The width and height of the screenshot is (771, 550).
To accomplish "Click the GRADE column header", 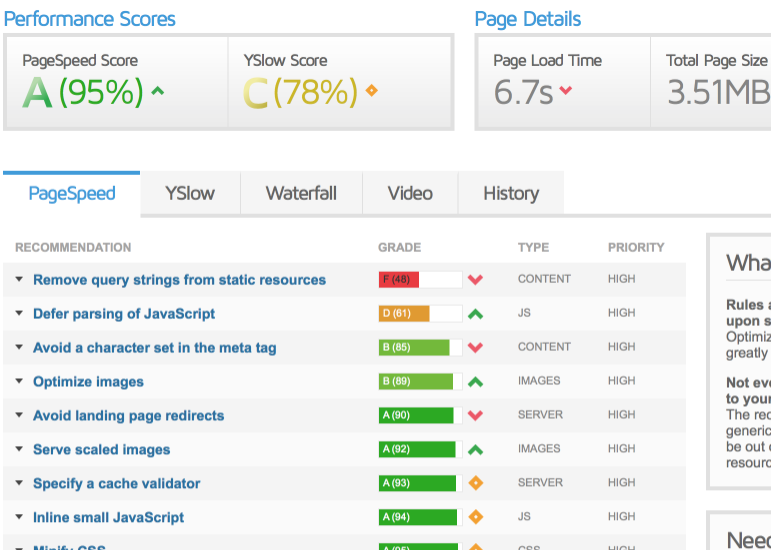I will click(399, 247).
